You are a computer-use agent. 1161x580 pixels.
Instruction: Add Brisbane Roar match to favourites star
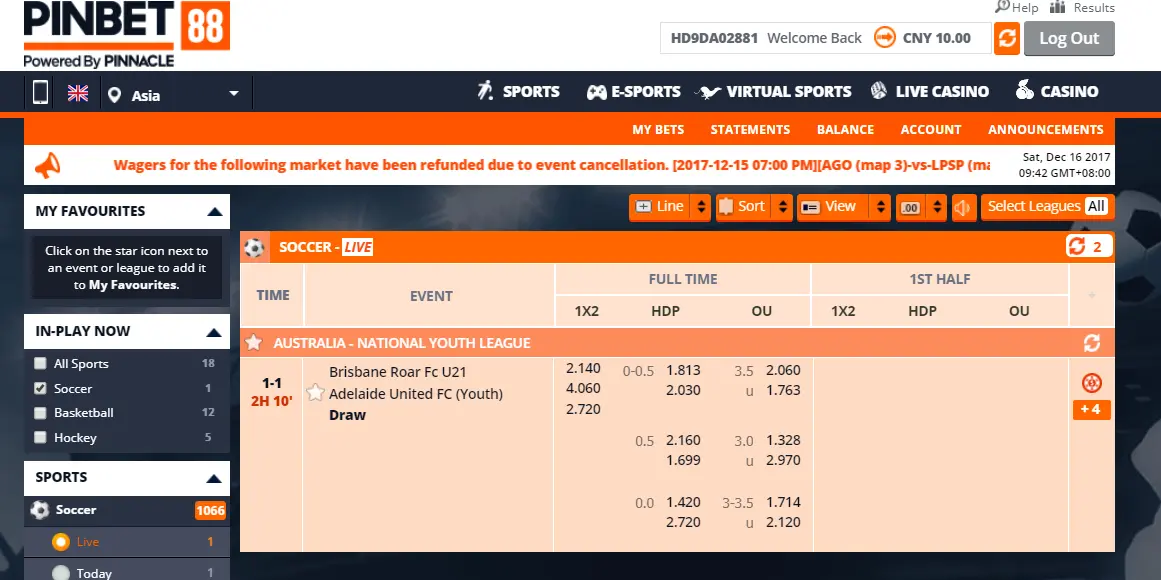[315, 393]
